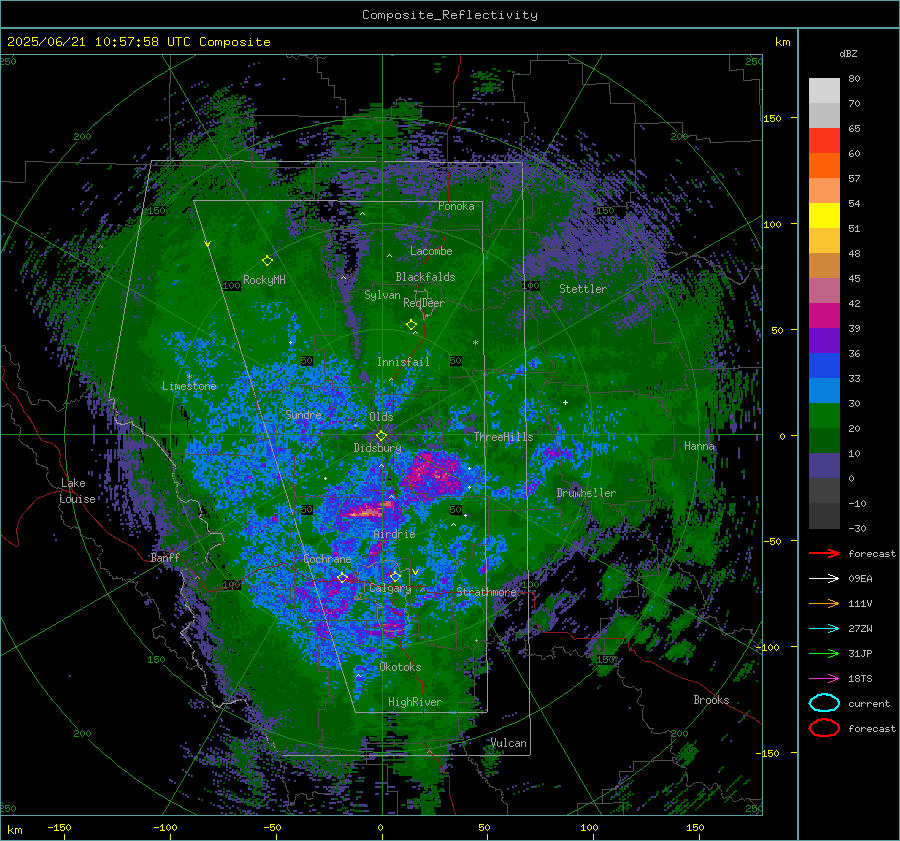Click the dark orange swatch between 60 and 57 dBZ
The height and width of the screenshot is (841, 900).
coord(824,166)
